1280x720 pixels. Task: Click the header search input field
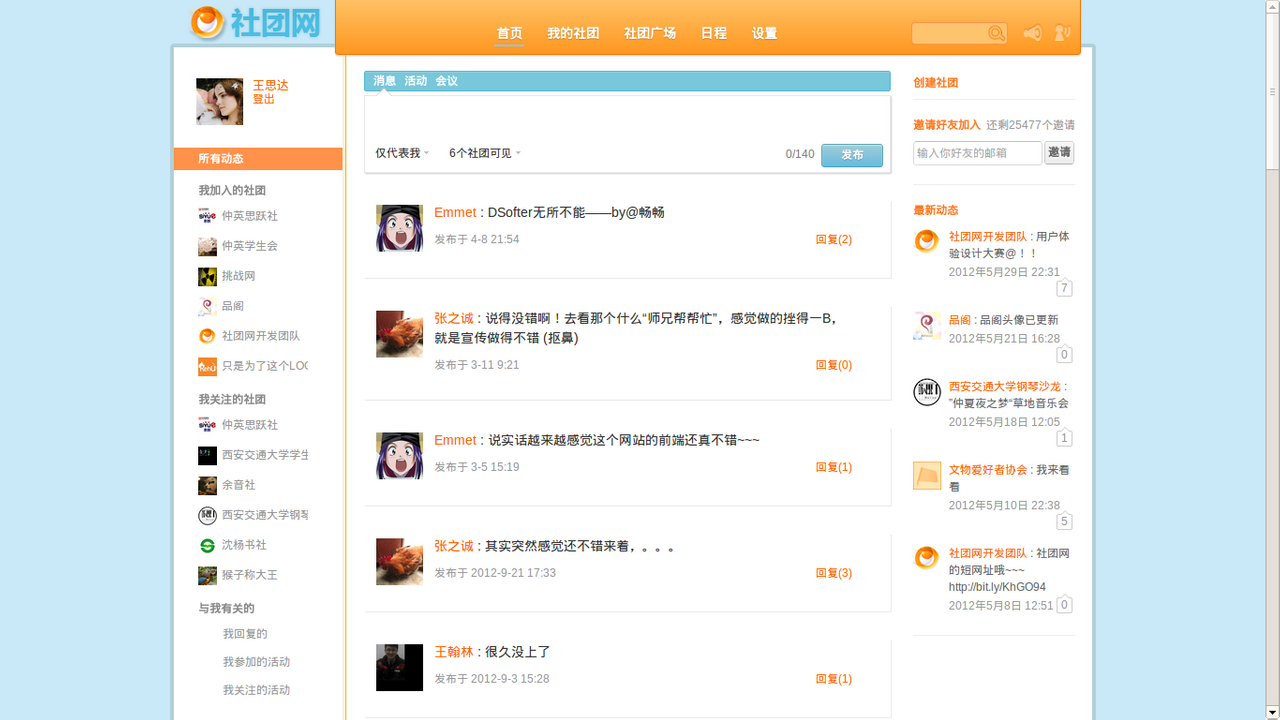click(x=950, y=34)
